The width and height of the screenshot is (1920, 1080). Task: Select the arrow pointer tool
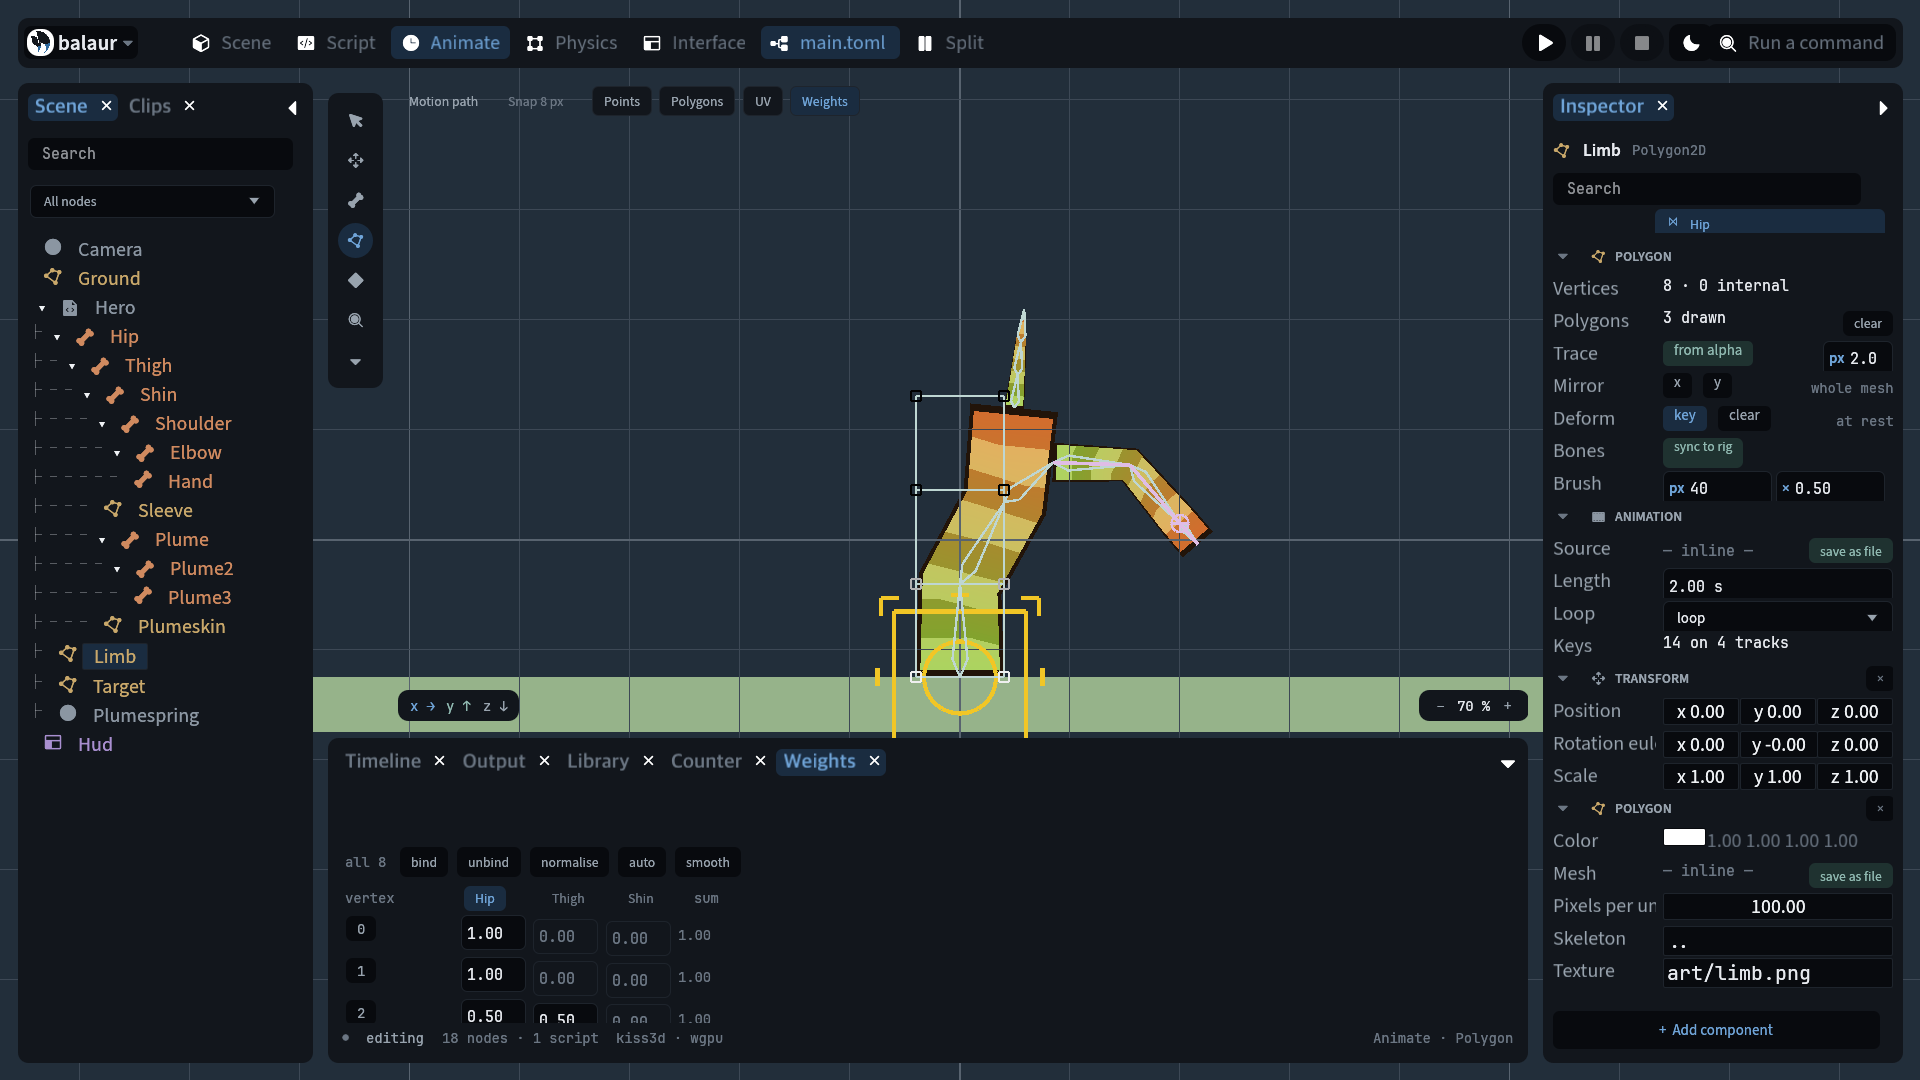[x=355, y=121]
